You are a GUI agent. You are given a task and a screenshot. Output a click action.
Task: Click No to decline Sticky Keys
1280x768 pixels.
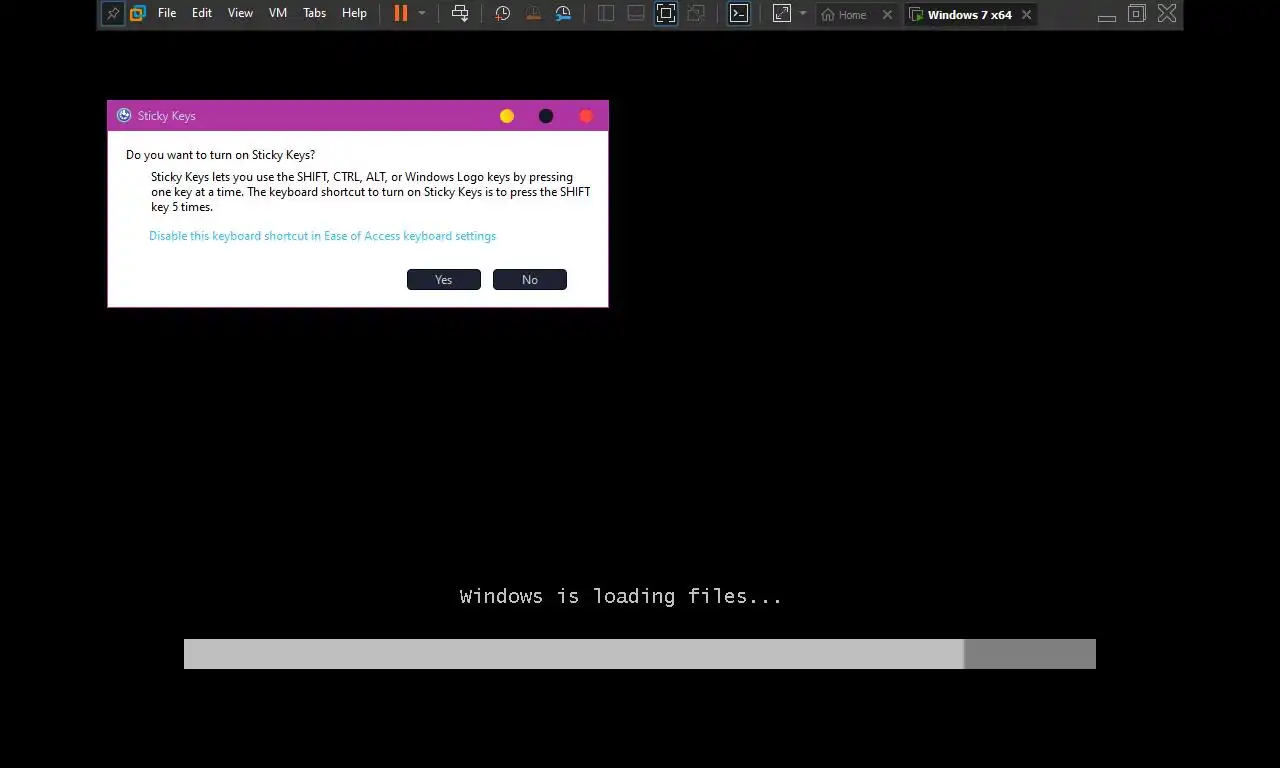point(530,280)
